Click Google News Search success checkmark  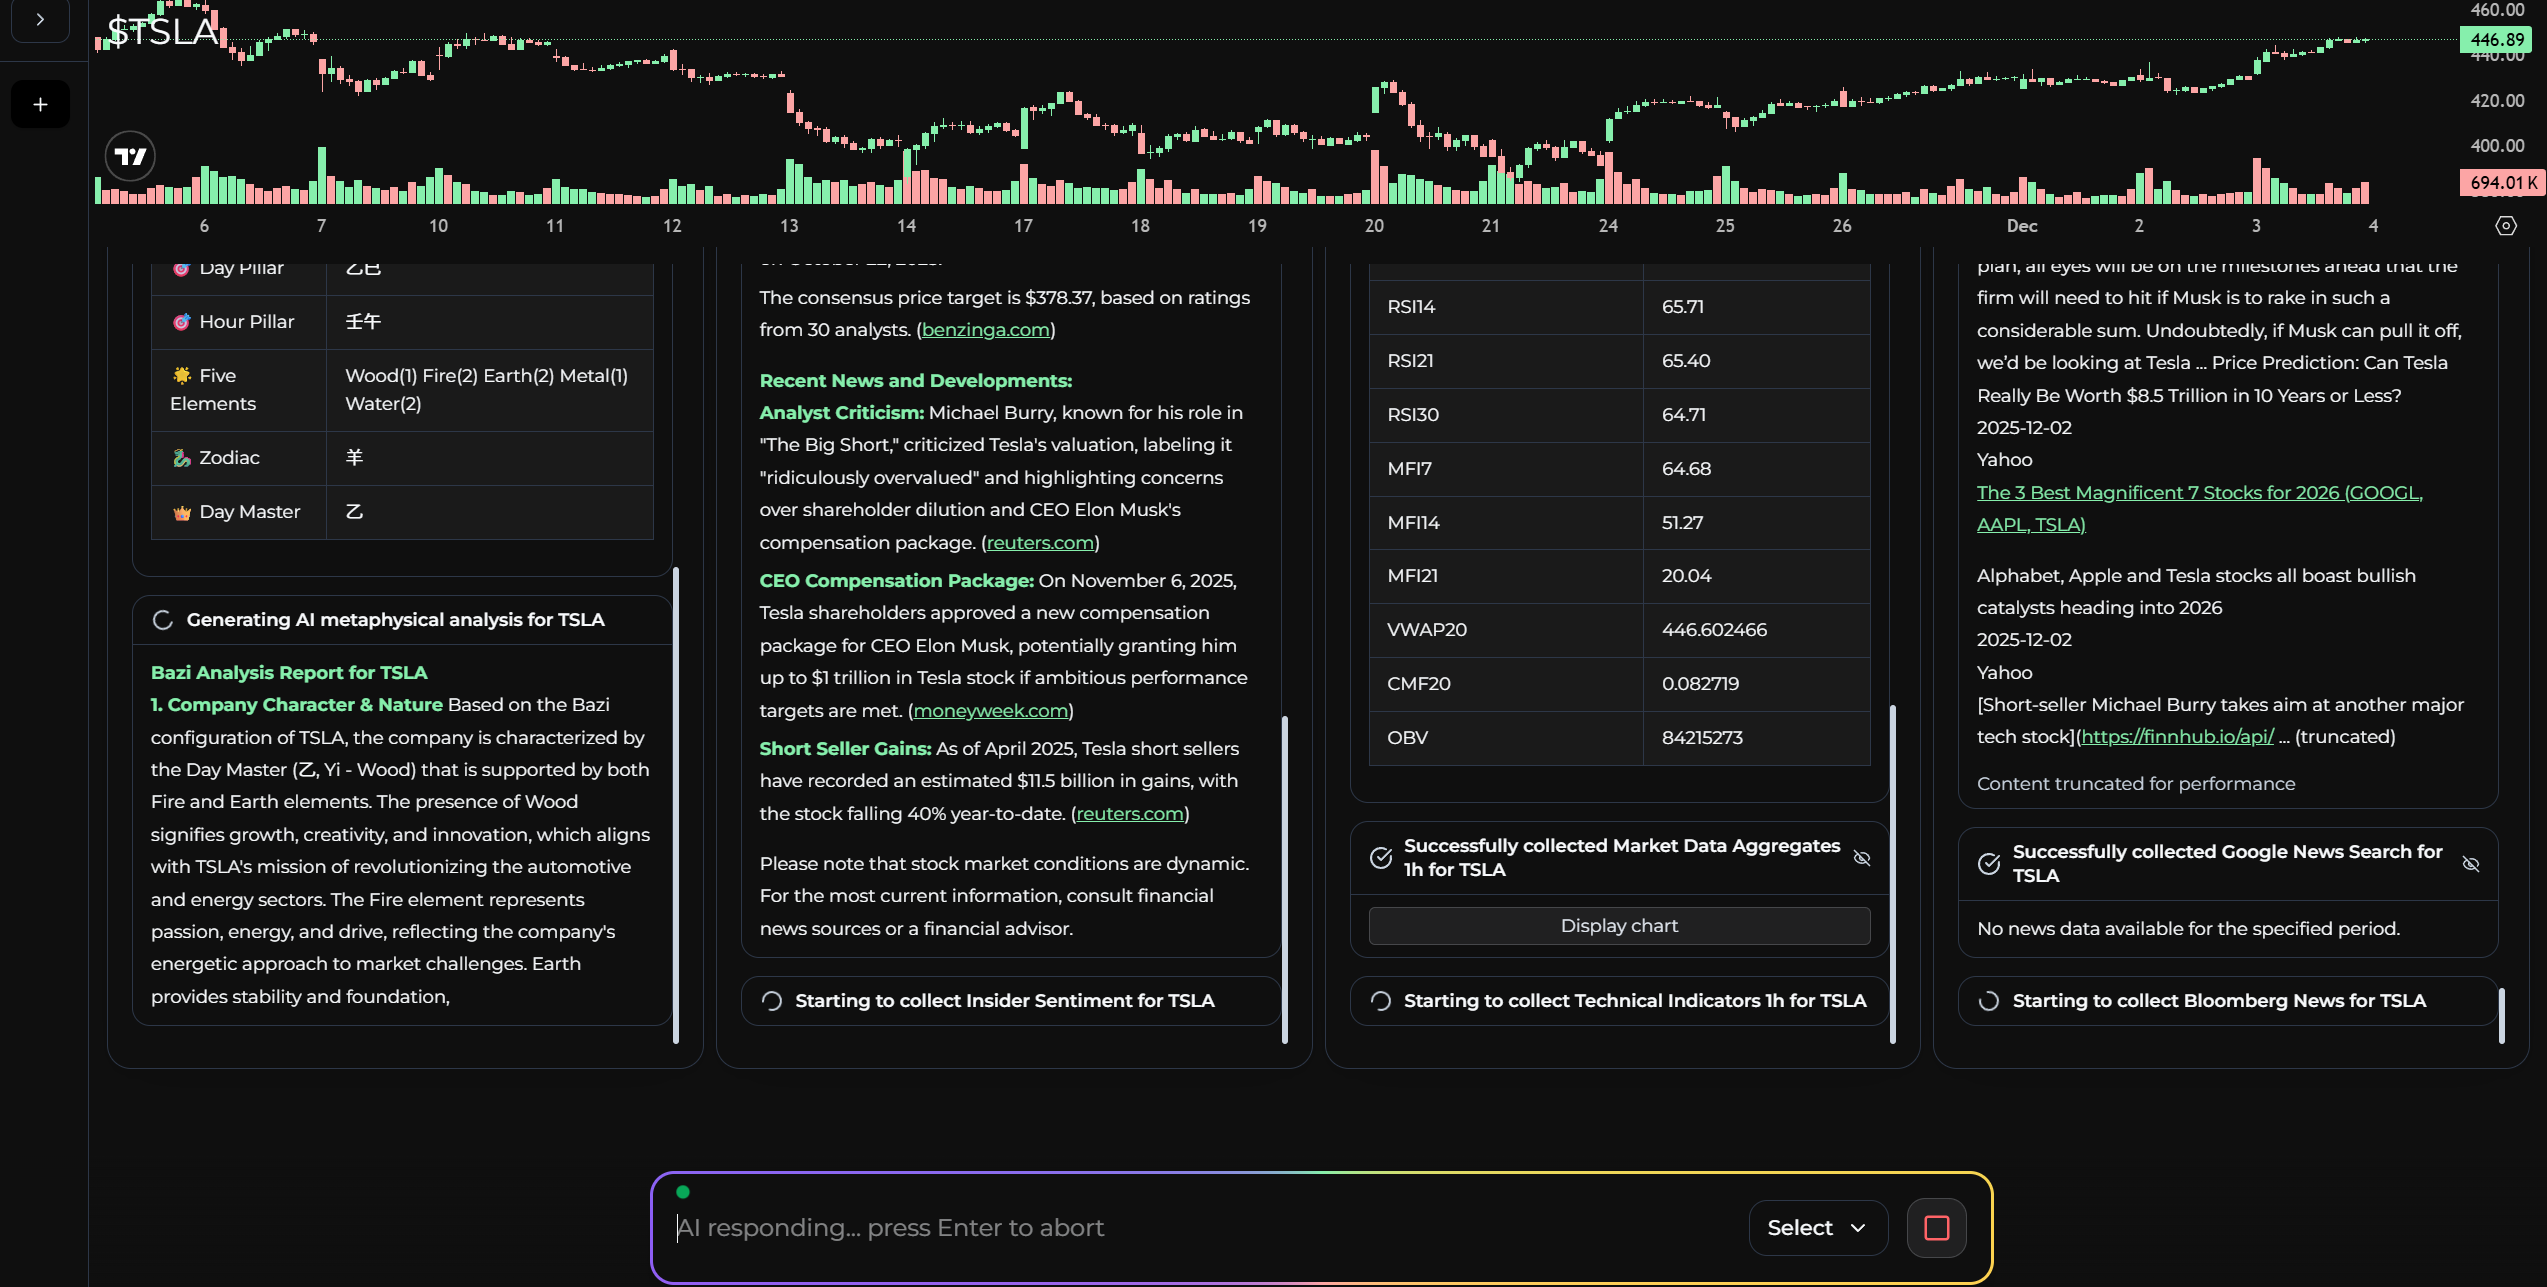(x=1989, y=864)
